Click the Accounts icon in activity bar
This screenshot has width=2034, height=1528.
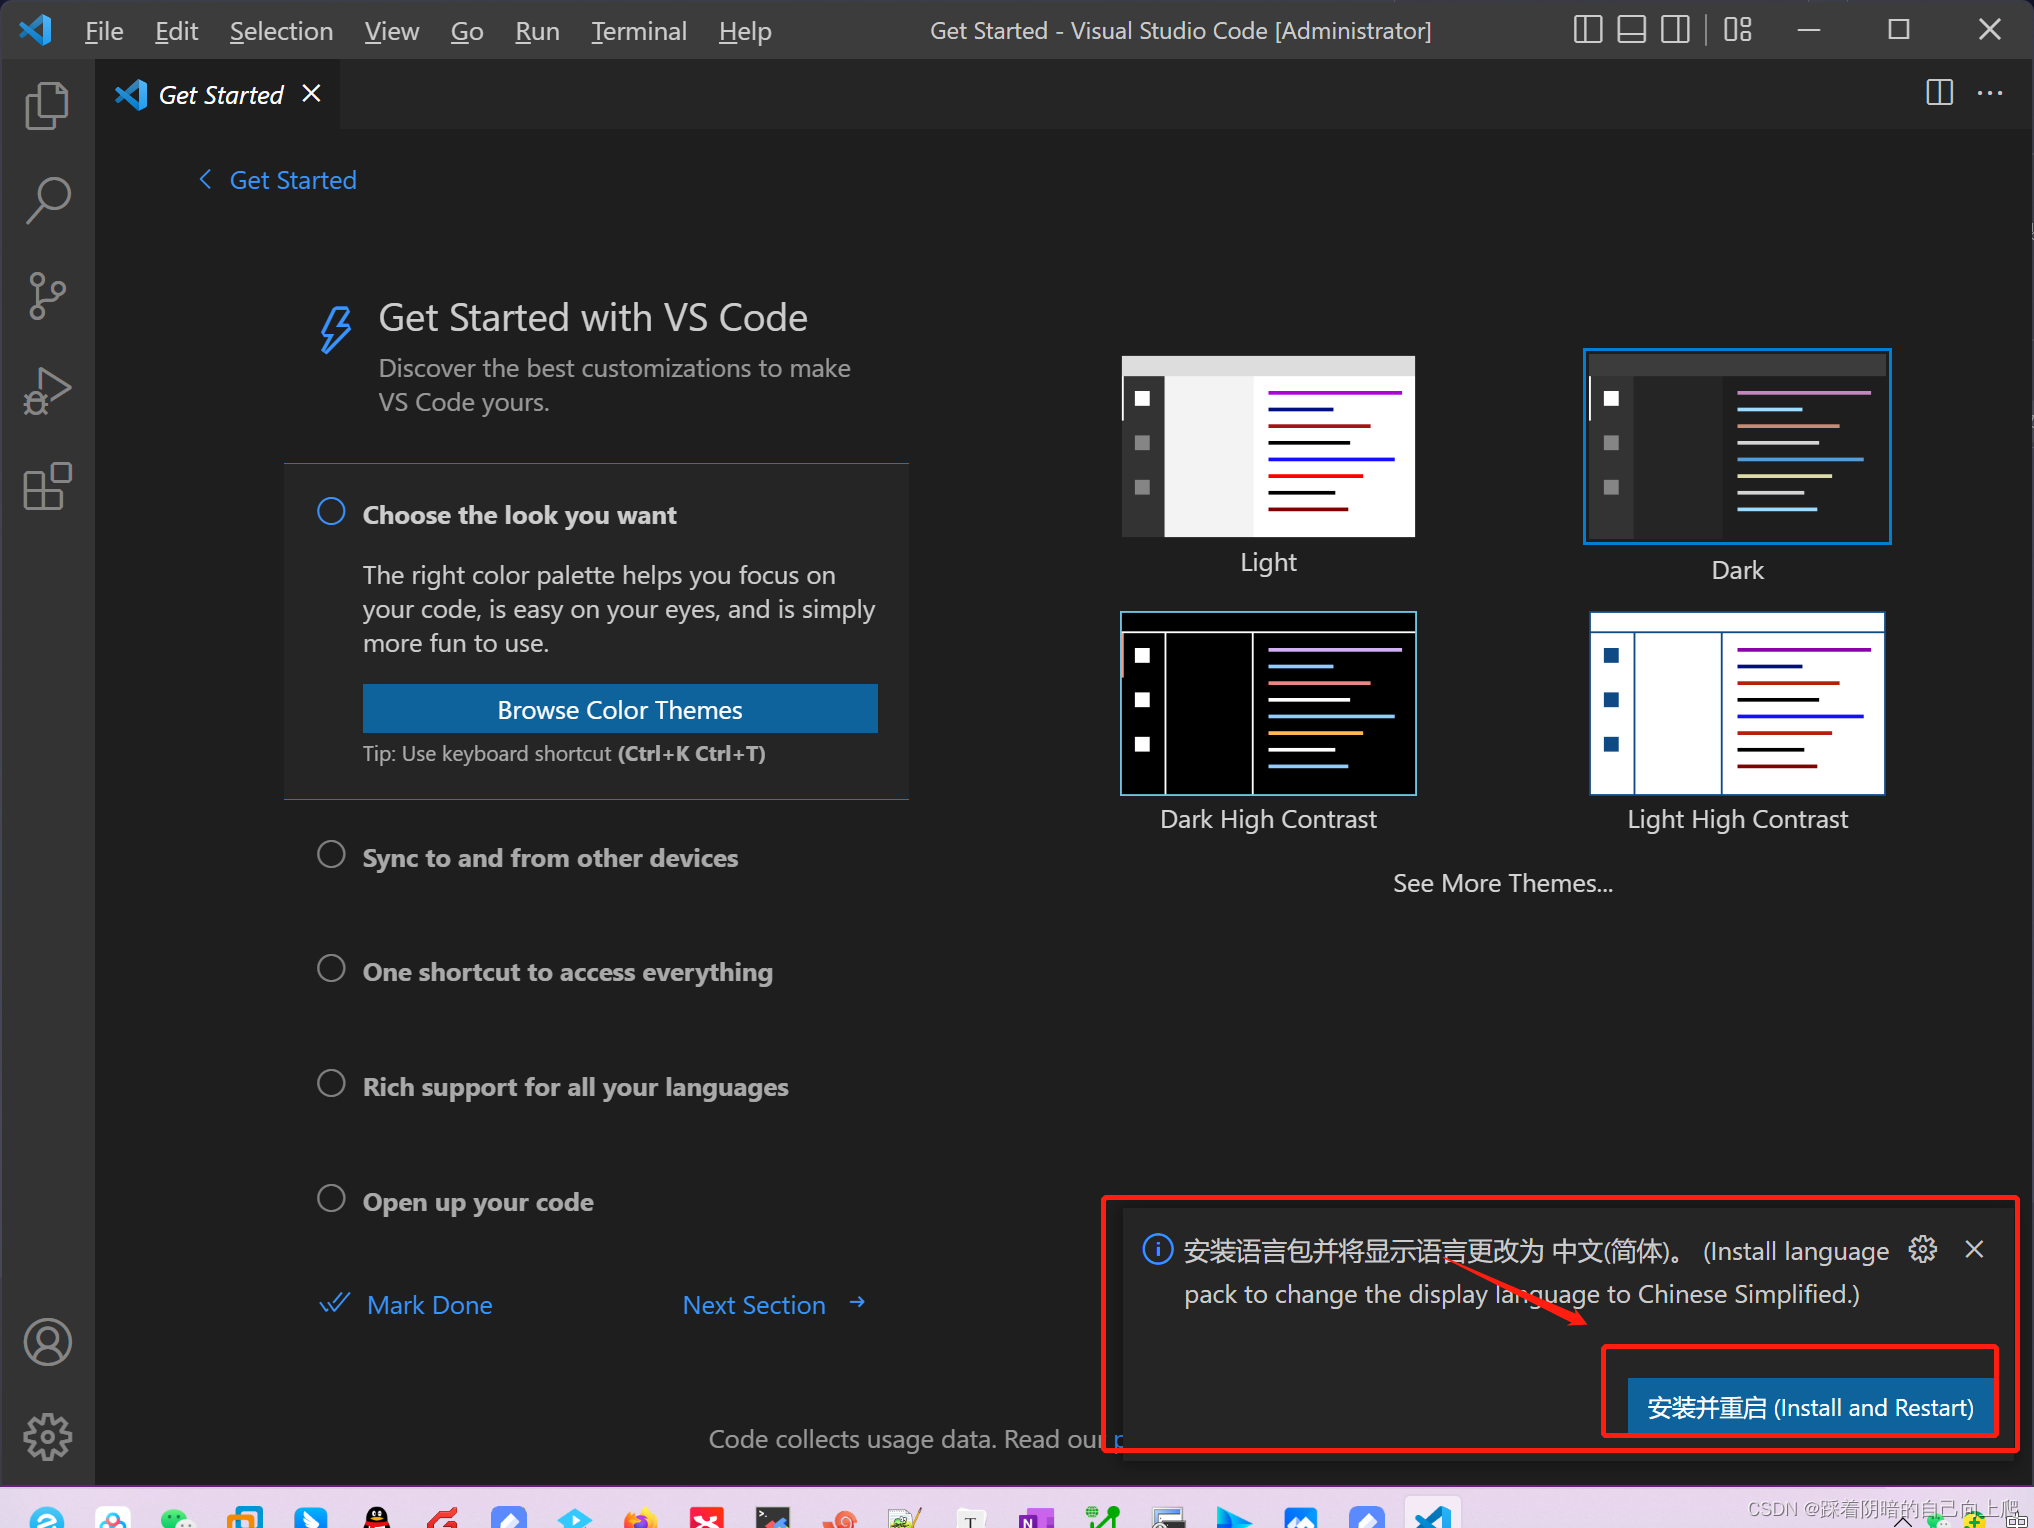point(47,1342)
